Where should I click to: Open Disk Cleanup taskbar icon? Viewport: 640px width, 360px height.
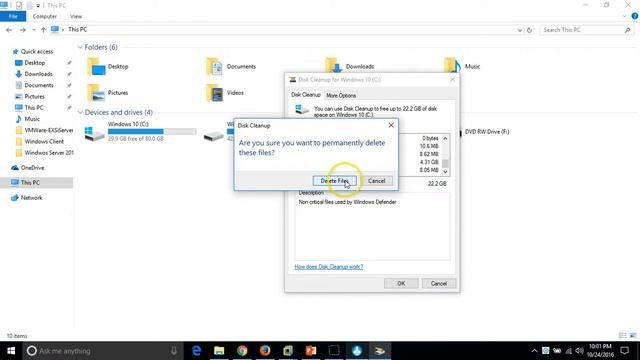(x=380, y=351)
